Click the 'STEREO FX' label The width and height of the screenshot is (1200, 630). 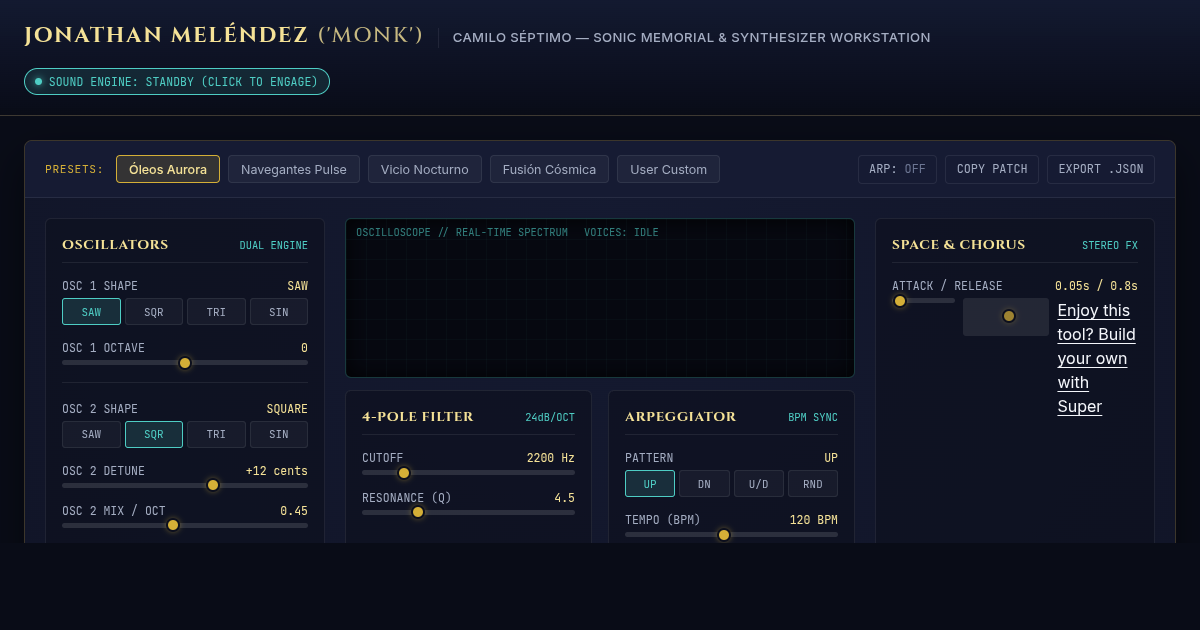click(1110, 245)
